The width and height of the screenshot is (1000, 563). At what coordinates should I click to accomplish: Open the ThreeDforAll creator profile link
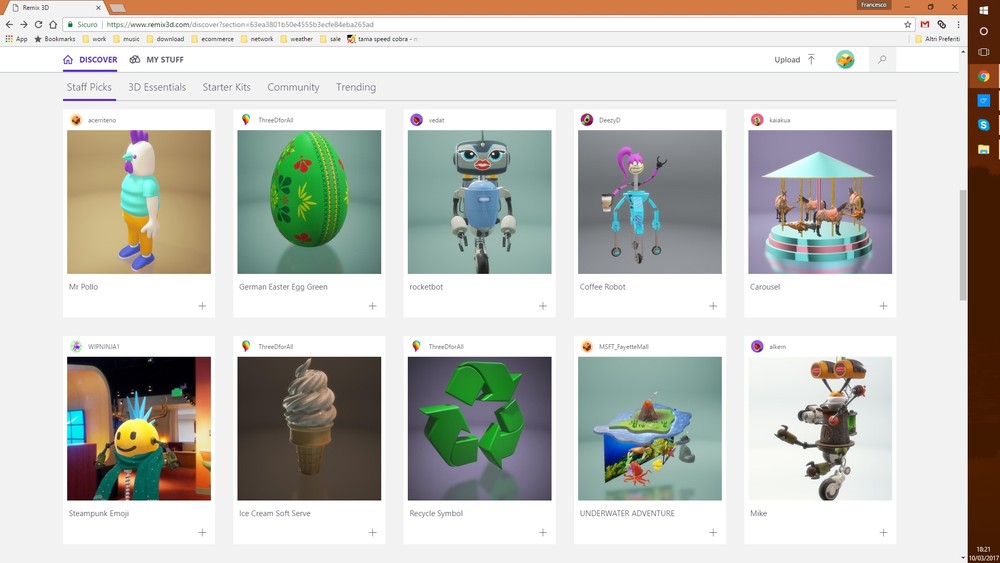click(x=275, y=120)
